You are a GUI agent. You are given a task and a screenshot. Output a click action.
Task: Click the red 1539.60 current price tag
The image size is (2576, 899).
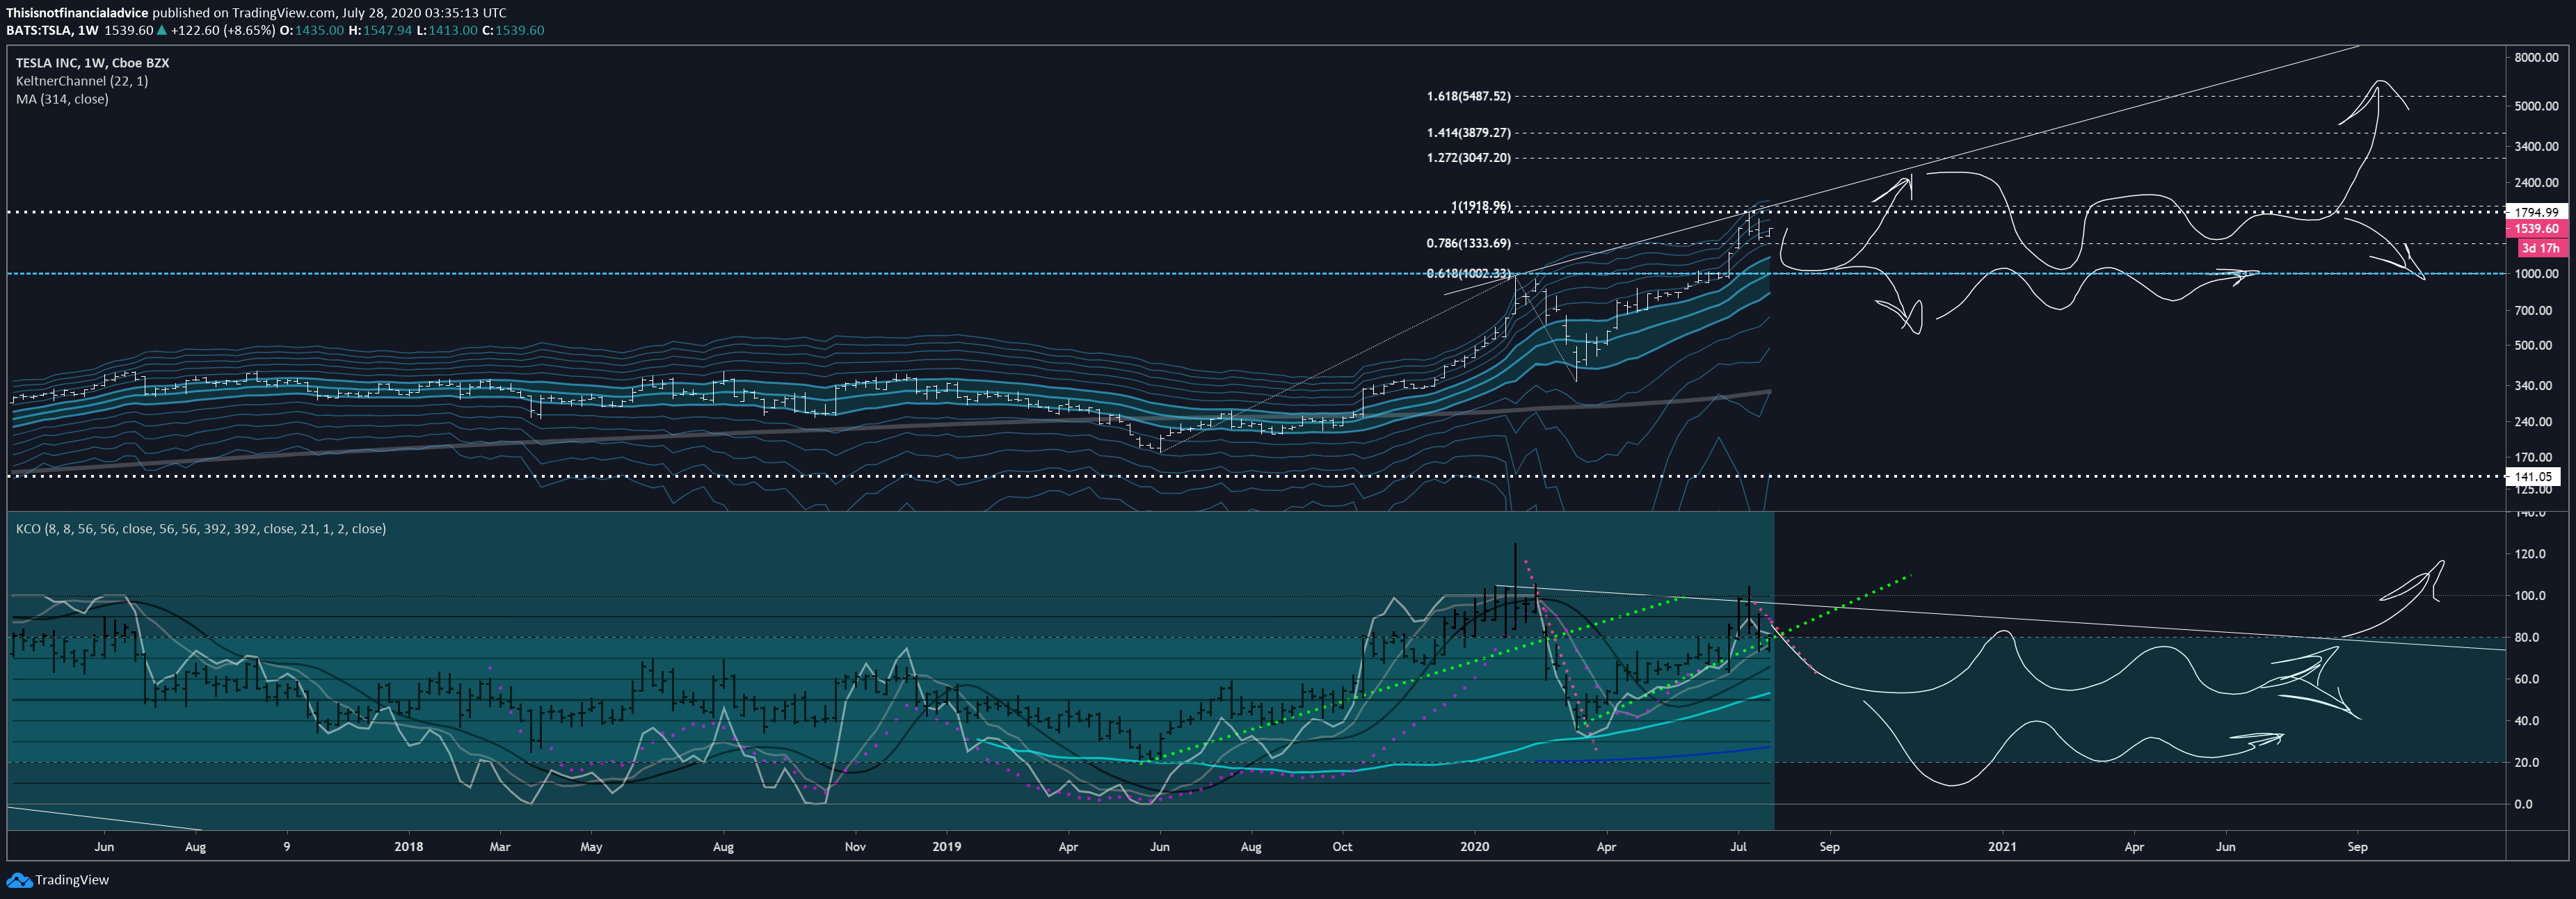tap(2536, 229)
